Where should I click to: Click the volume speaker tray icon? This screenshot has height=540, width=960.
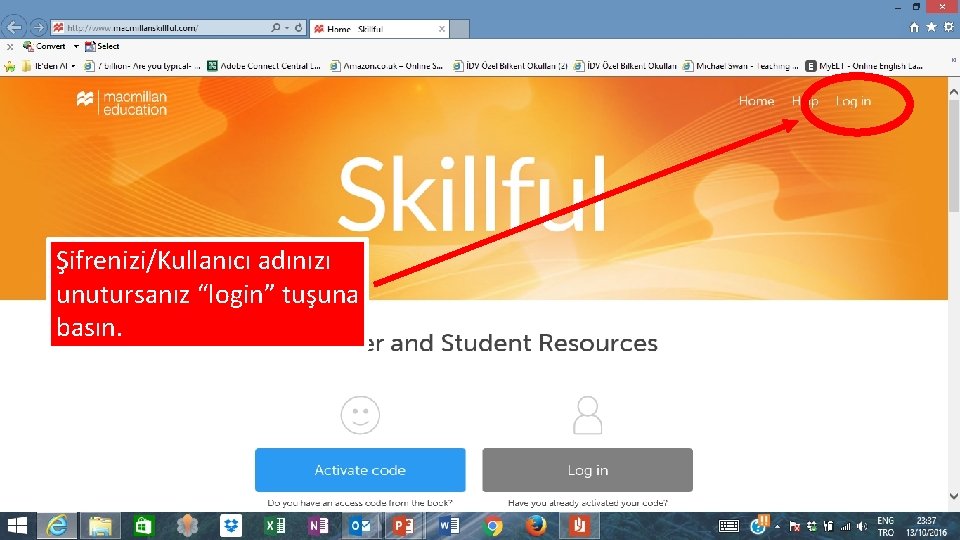tap(862, 527)
